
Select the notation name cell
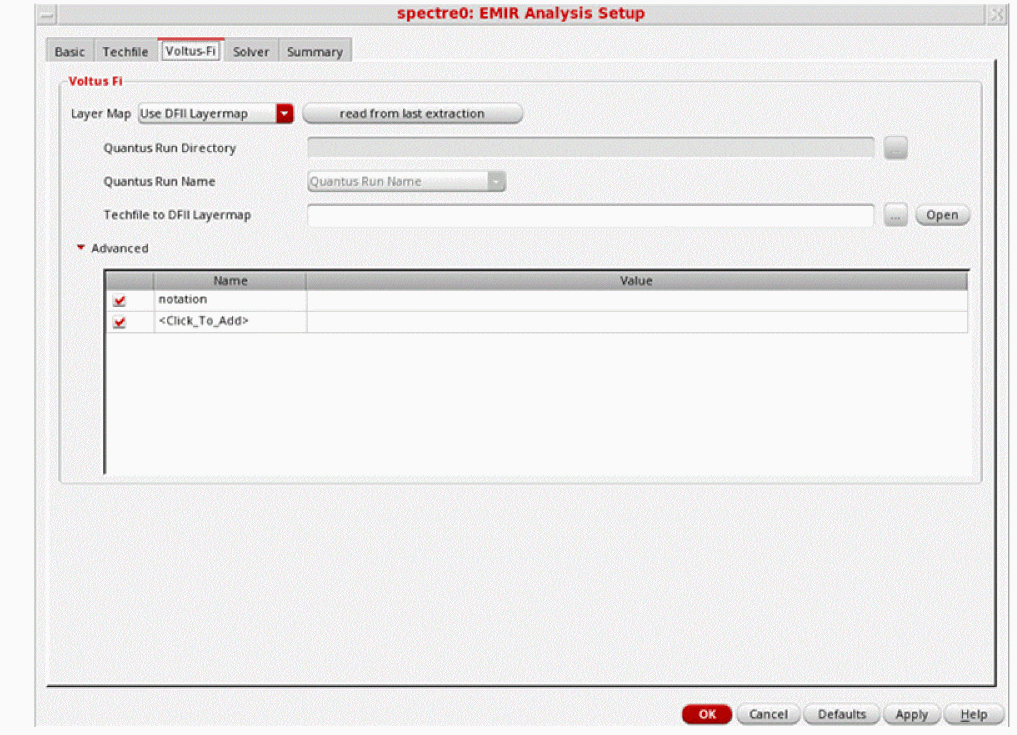(230, 300)
